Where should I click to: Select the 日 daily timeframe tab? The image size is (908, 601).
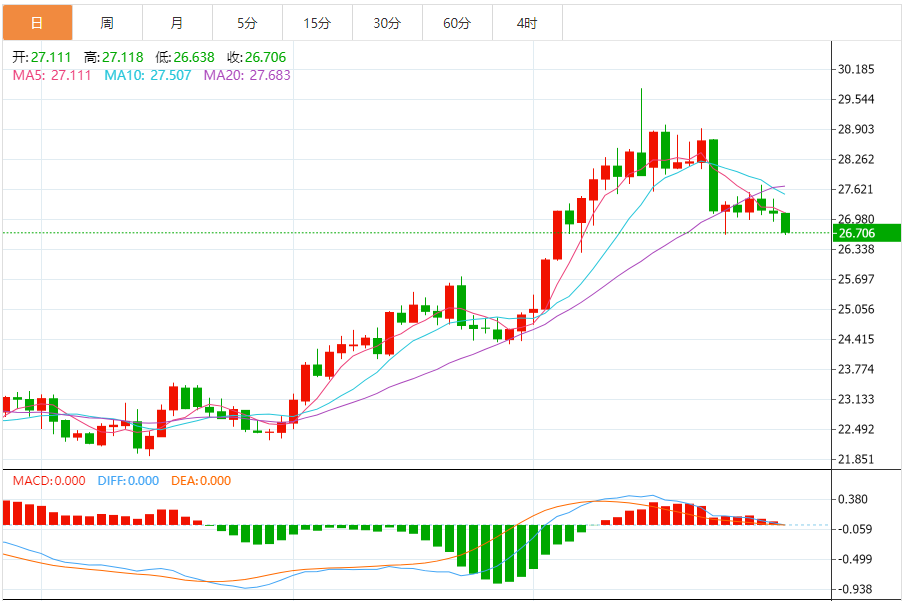37,23
